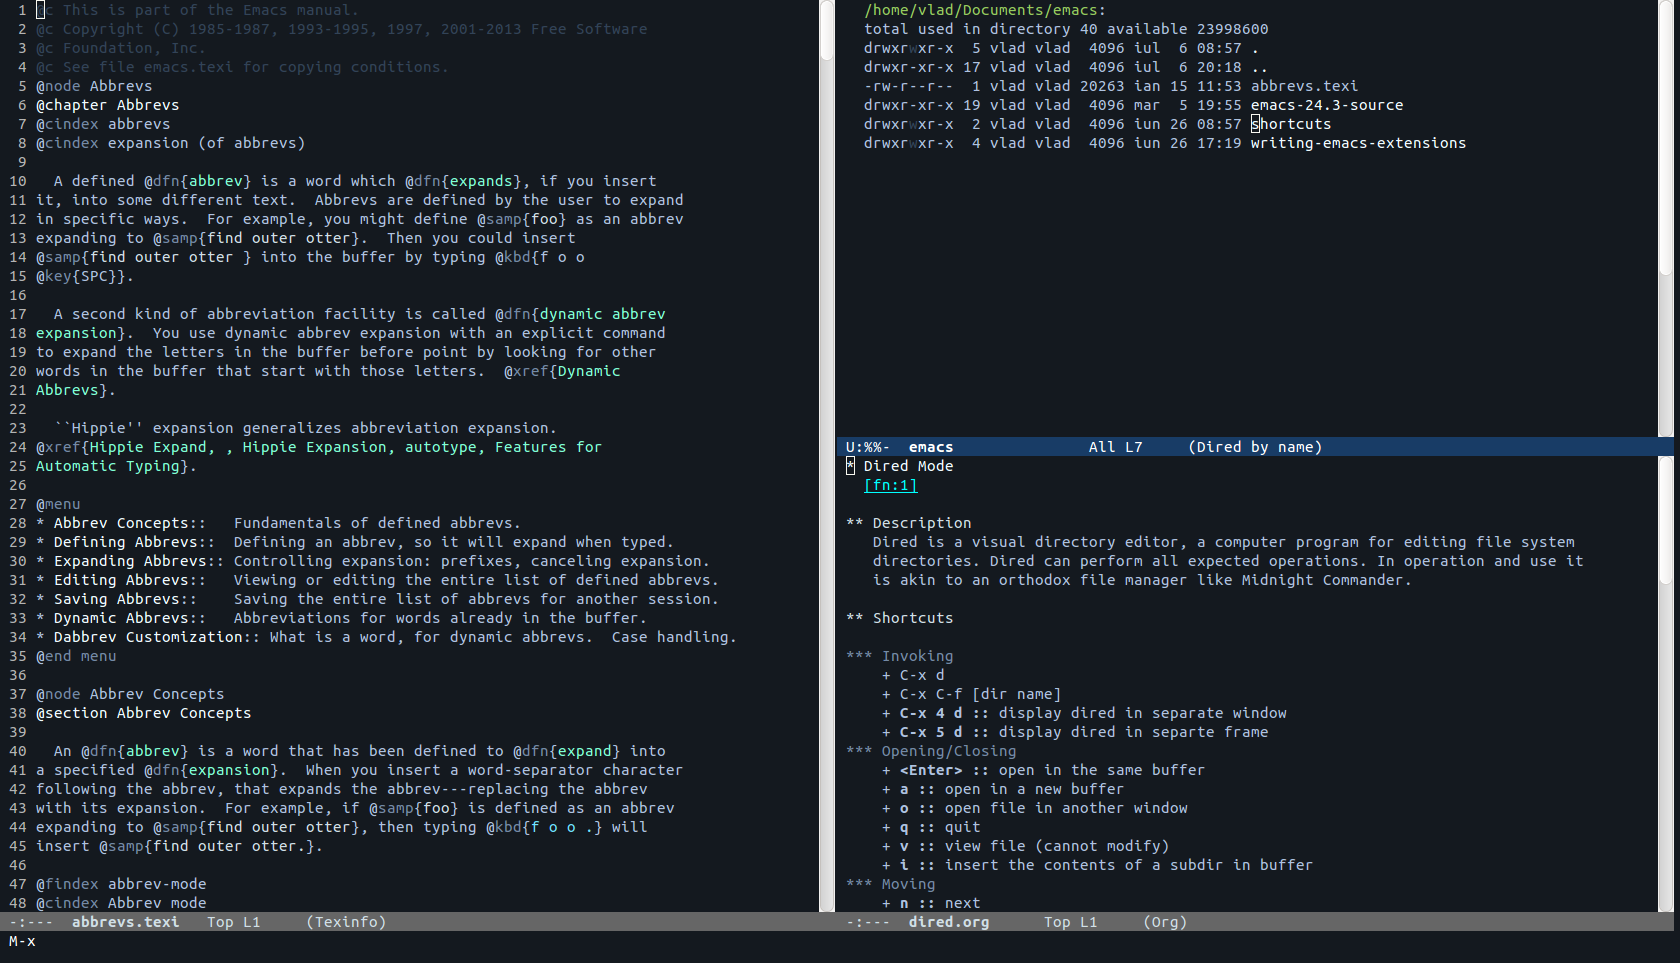The height and width of the screenshot is (963, 1680).
Task: Collapse the '** Shortcuts' heading
Action: tap(900, 618)
